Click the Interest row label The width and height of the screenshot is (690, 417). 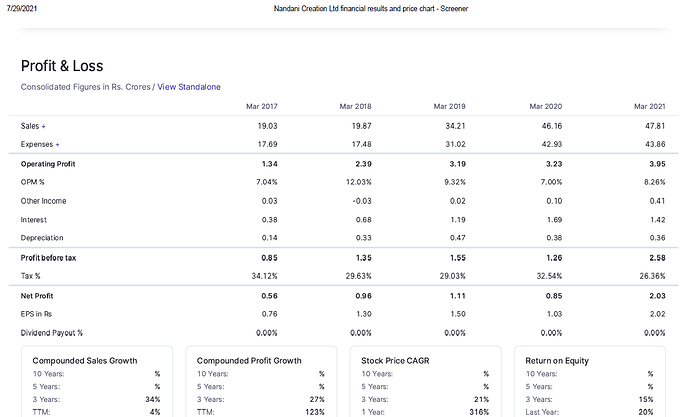(x=33, y=219)
